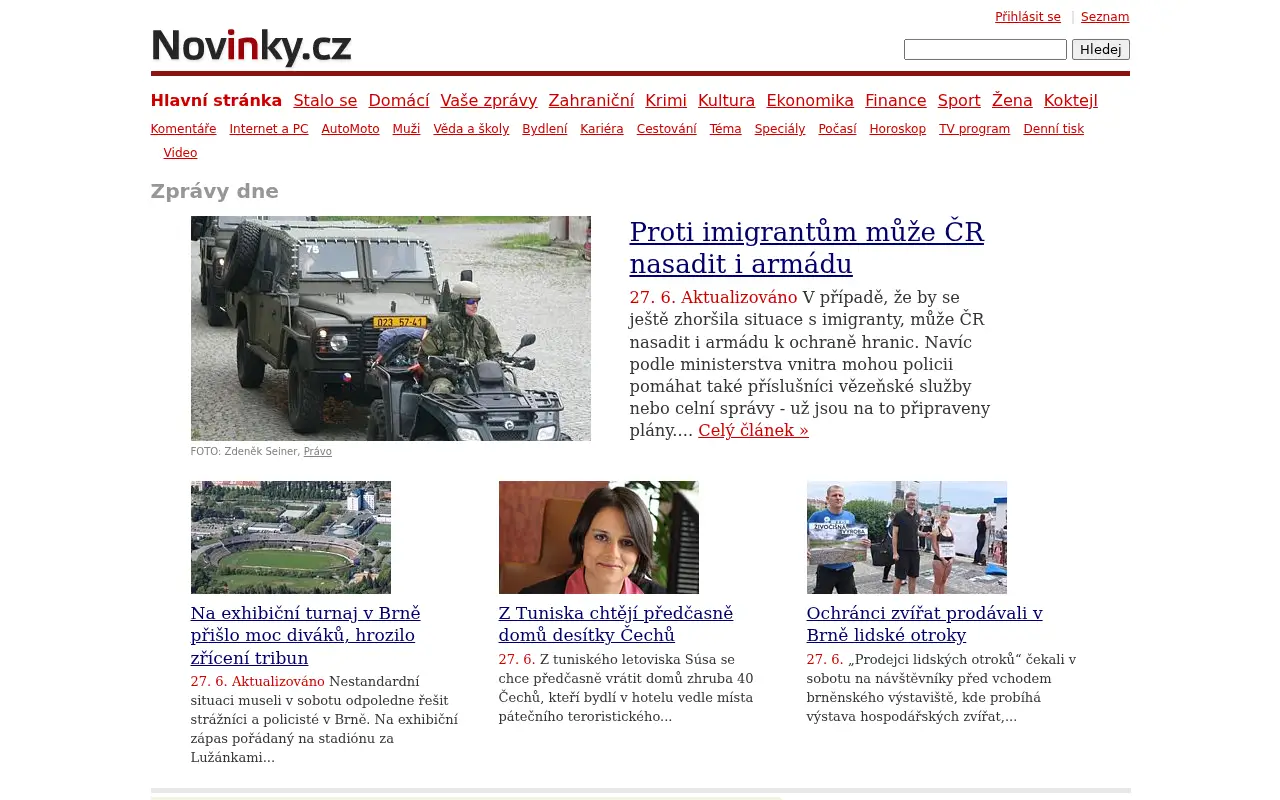Viewport: 1280px width, 800px height.
Task: Open the Cestování subsection
Action: click(667, 129)
